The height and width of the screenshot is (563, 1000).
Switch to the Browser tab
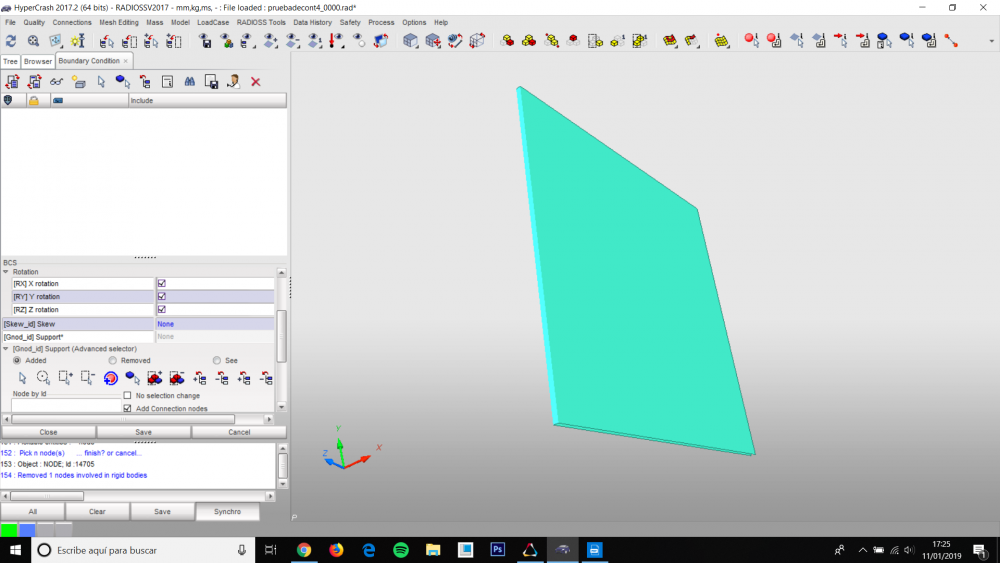38,61
